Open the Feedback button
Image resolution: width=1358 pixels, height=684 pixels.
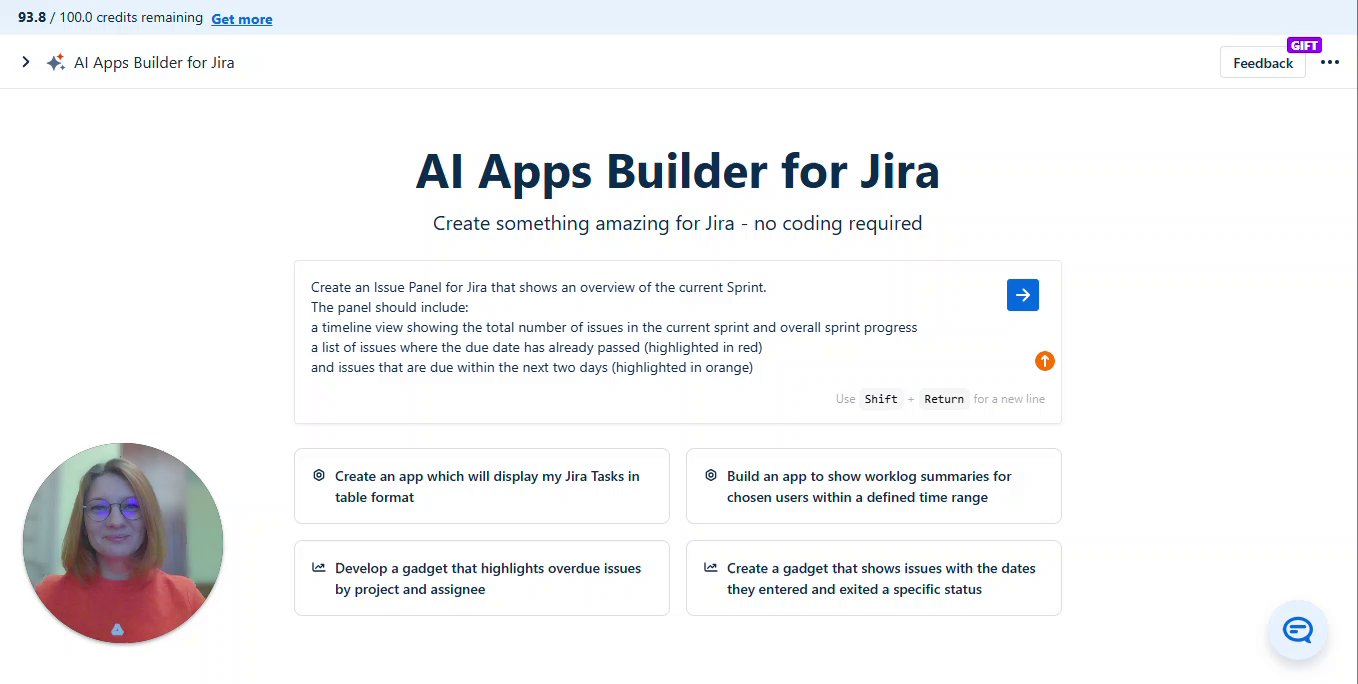pyautogui.click(x=1262, y=63)
